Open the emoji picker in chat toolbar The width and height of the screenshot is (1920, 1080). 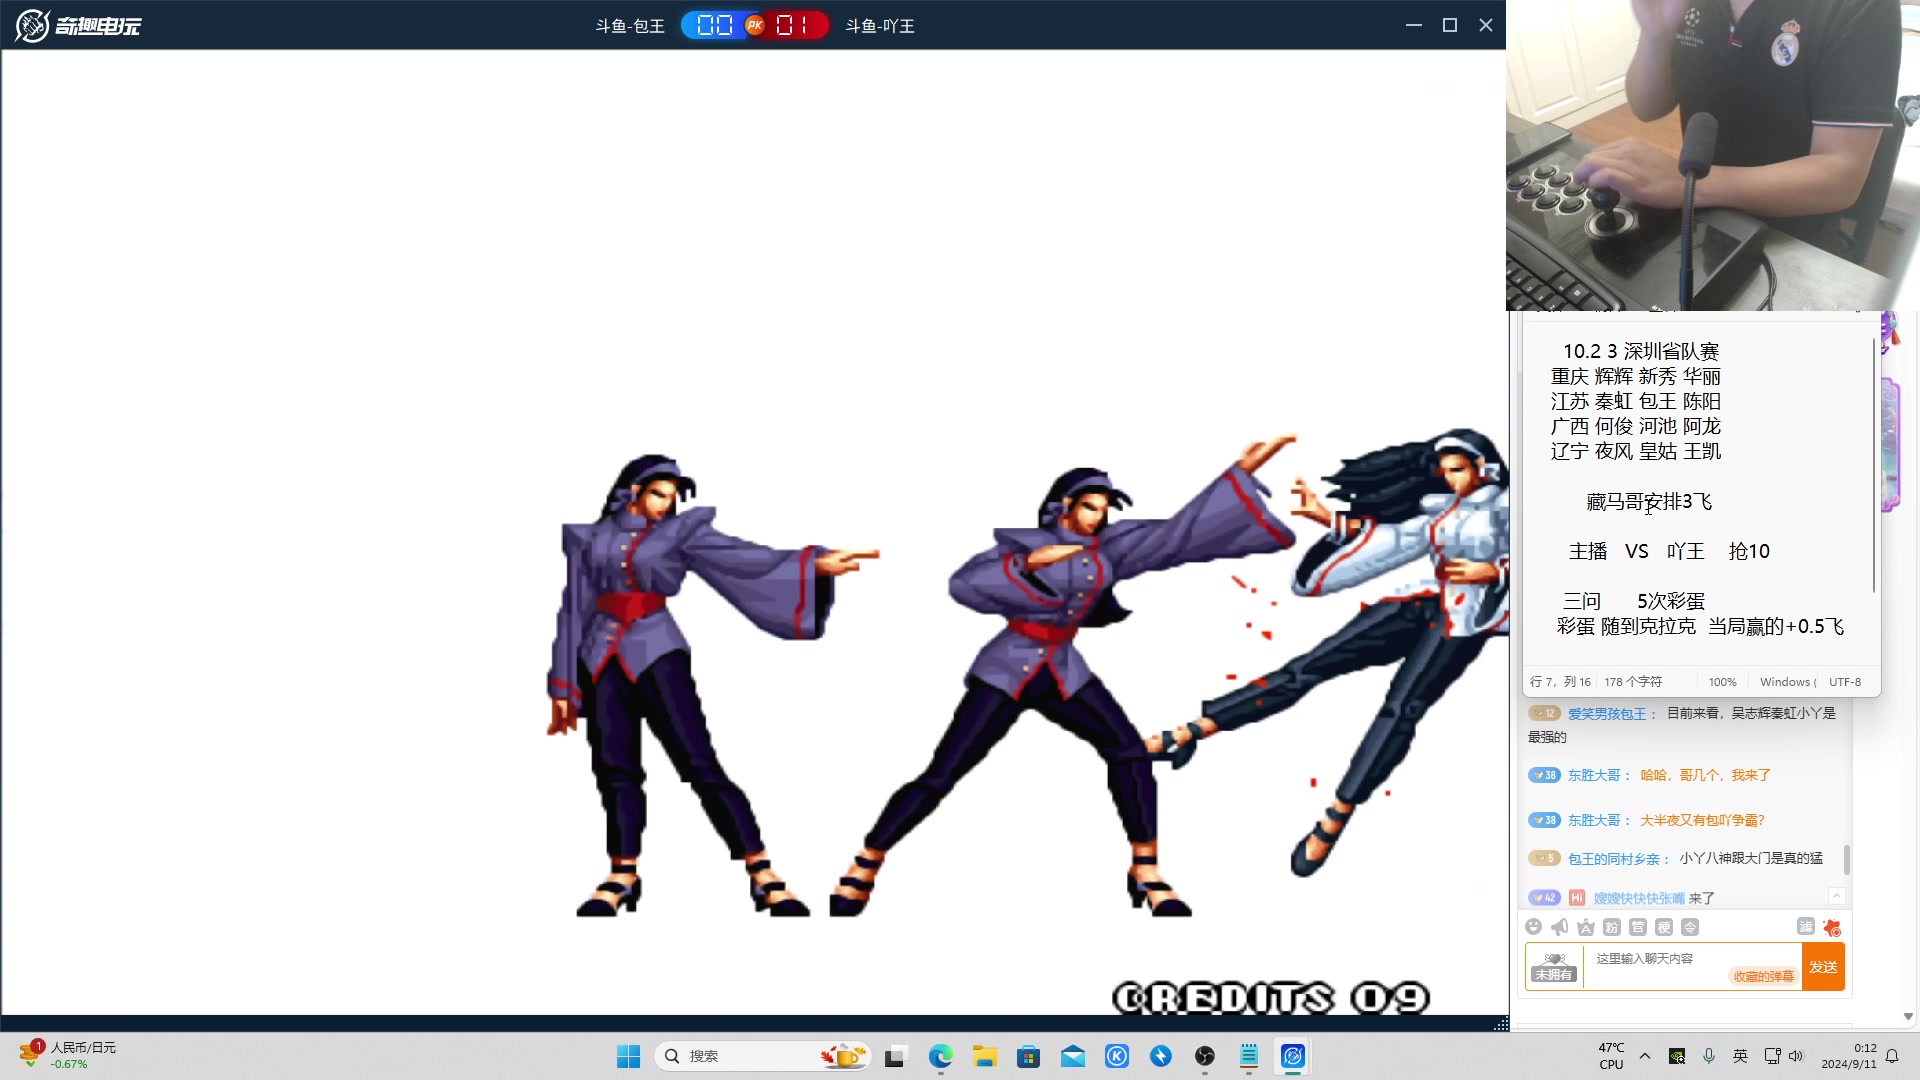1534,927
